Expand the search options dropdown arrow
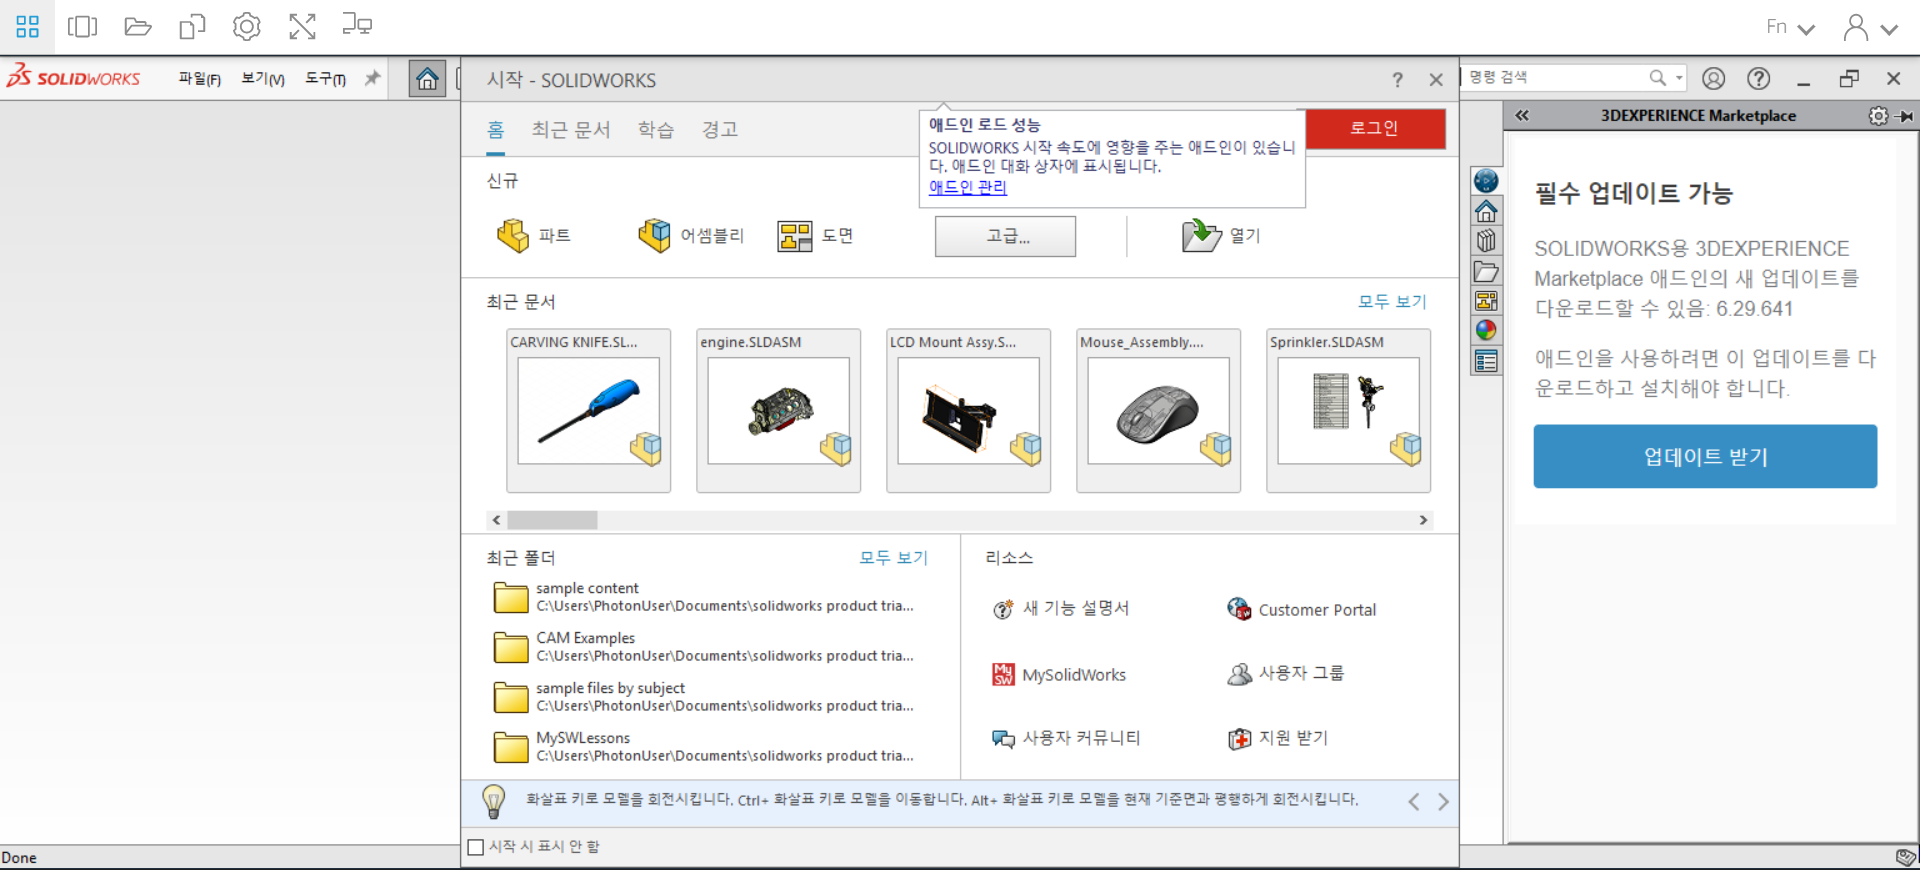Viewport: 1920px width, 870px height. point(1680,78)
